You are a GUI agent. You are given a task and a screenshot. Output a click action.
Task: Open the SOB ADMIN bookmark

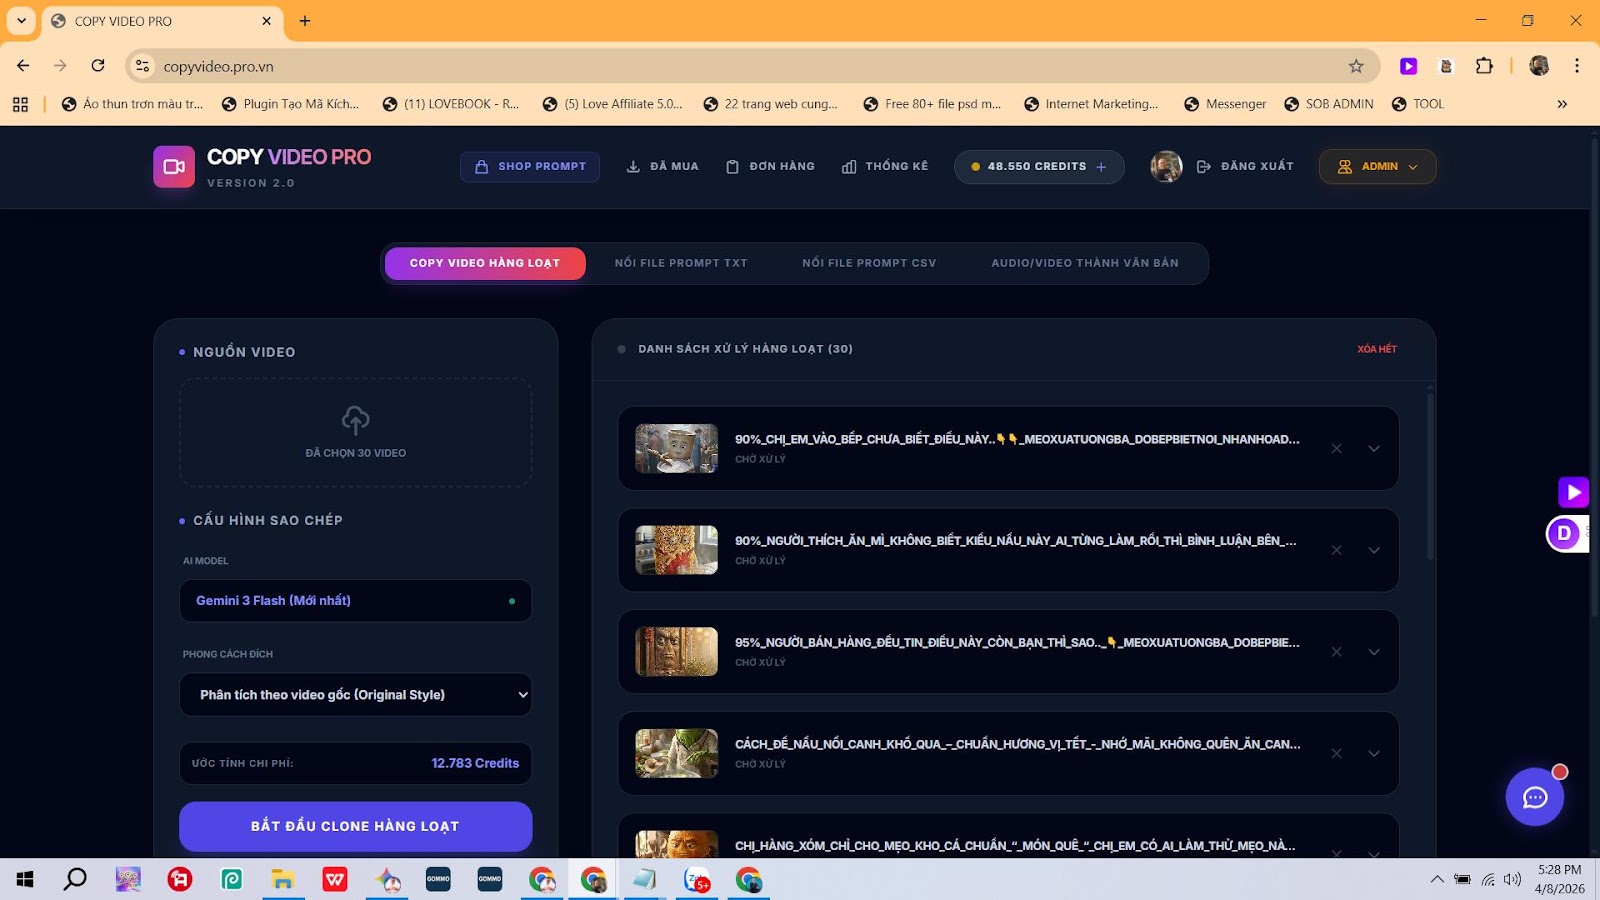point(1329,104)
